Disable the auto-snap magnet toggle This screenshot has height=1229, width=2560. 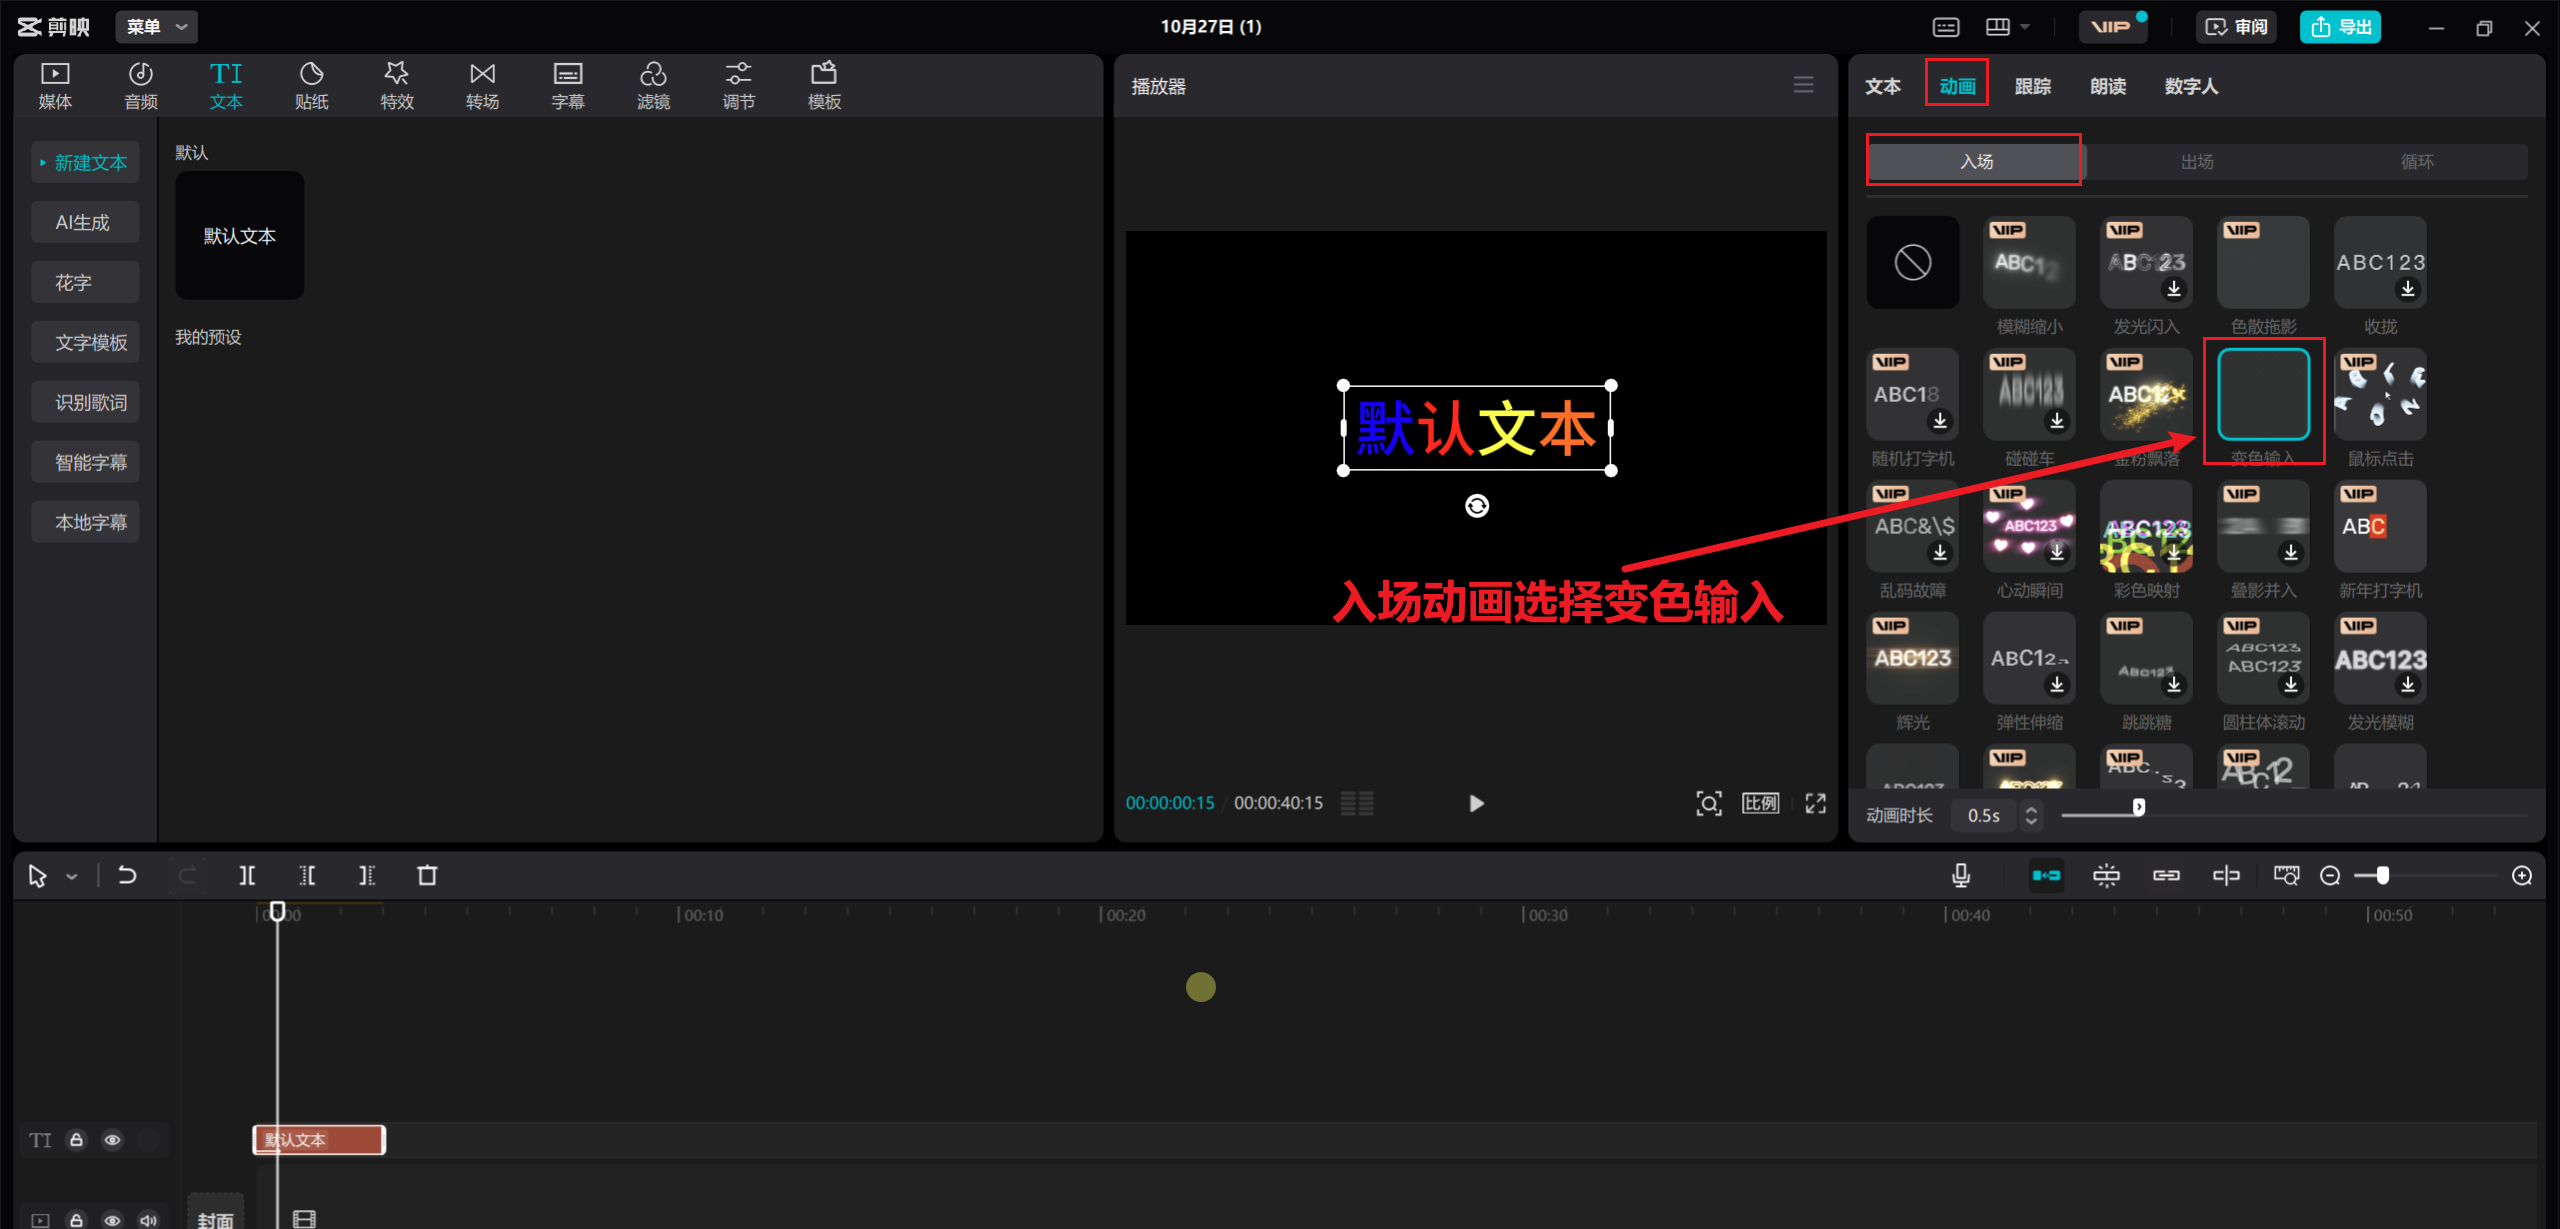[2046, 875]
